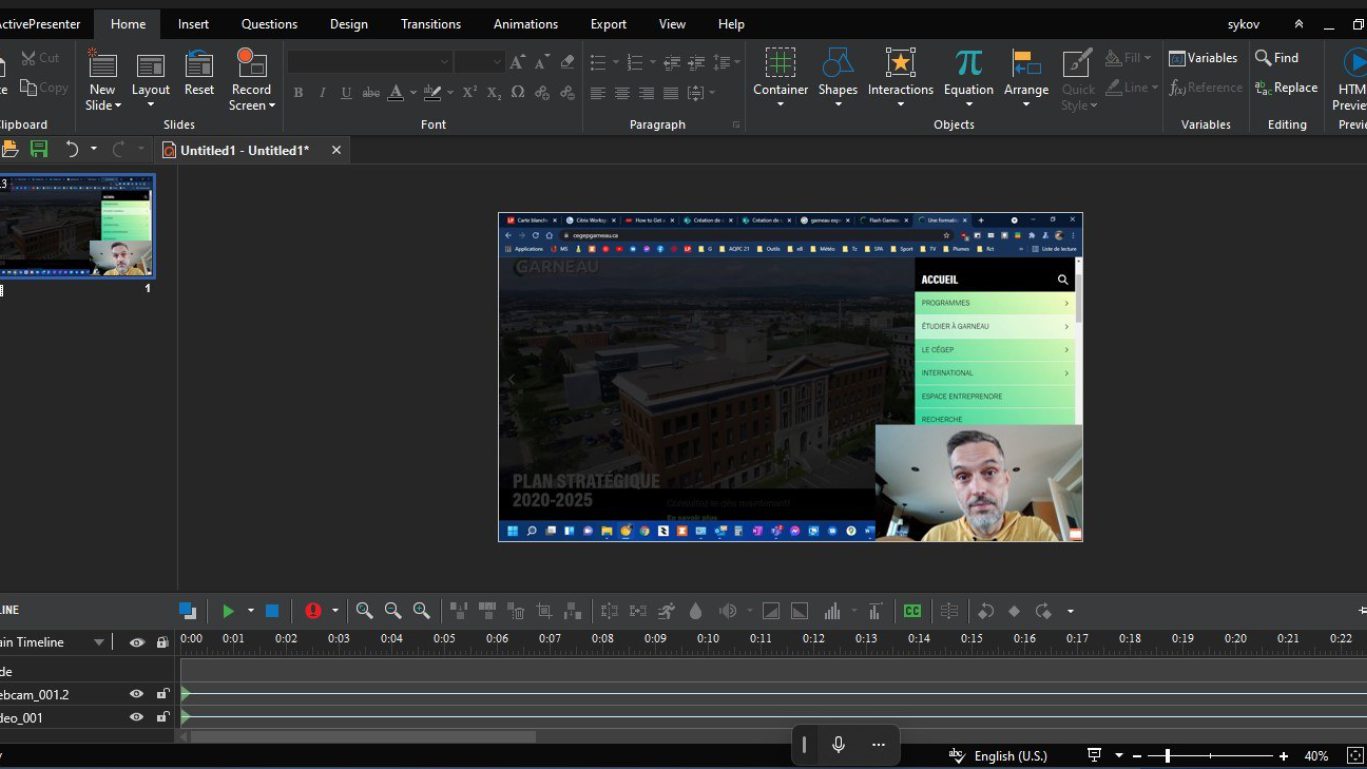Open the Export menu tab

coord(607,23)
